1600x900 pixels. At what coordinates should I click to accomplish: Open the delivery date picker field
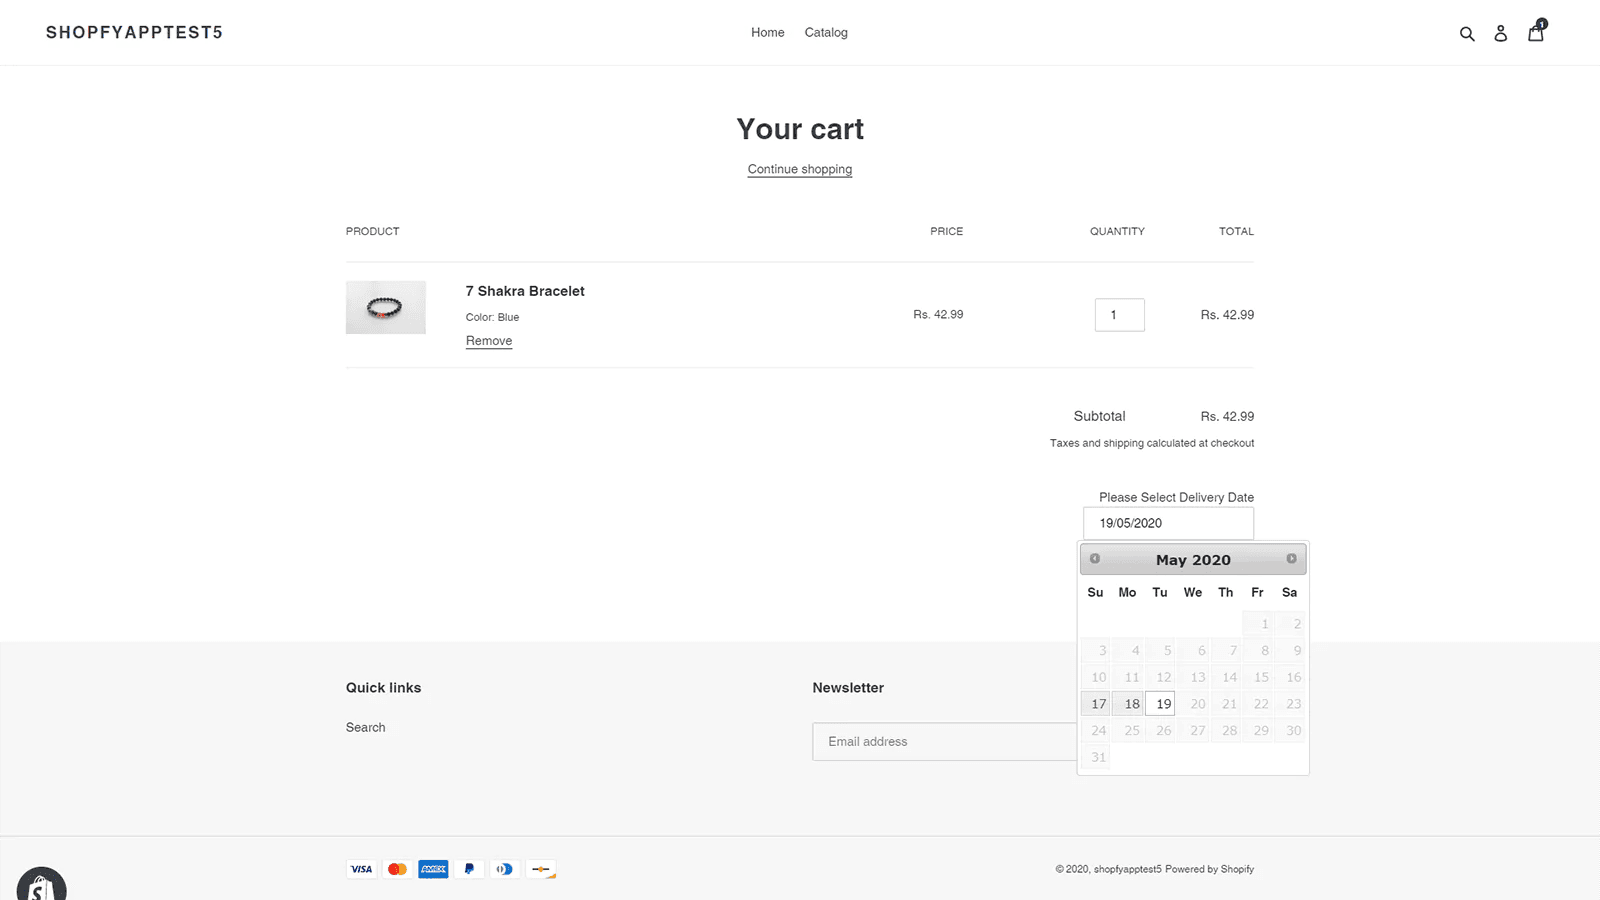click(1168, 522)
